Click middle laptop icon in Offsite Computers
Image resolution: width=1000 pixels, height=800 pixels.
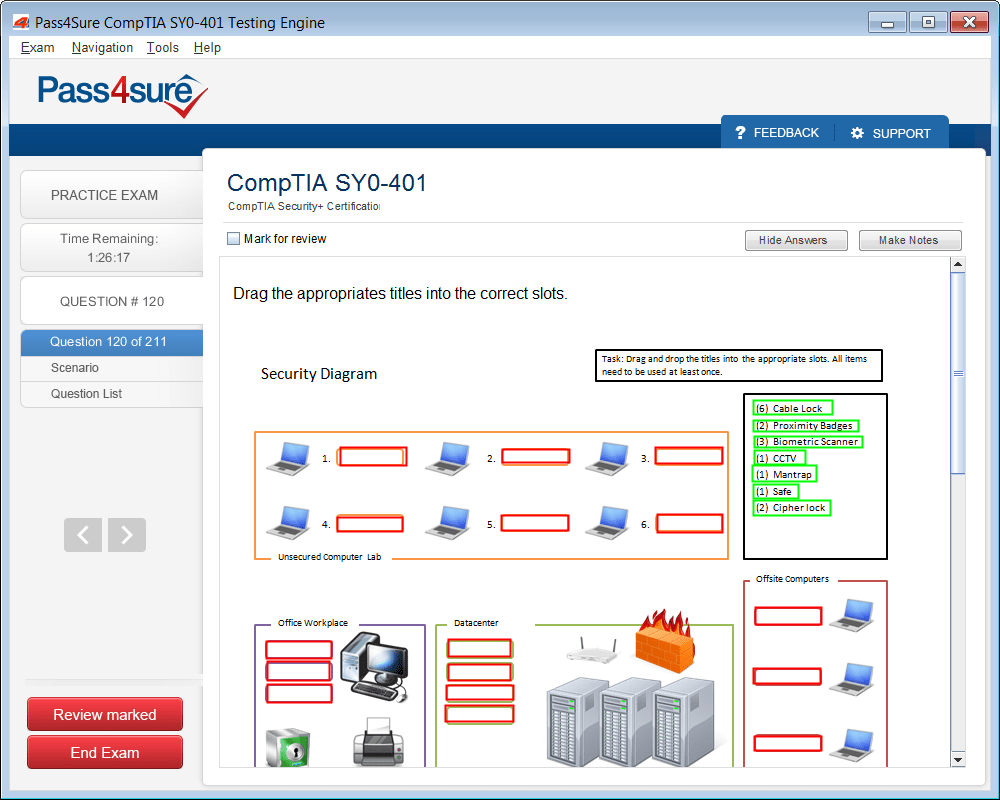click(x=852, y=679)
